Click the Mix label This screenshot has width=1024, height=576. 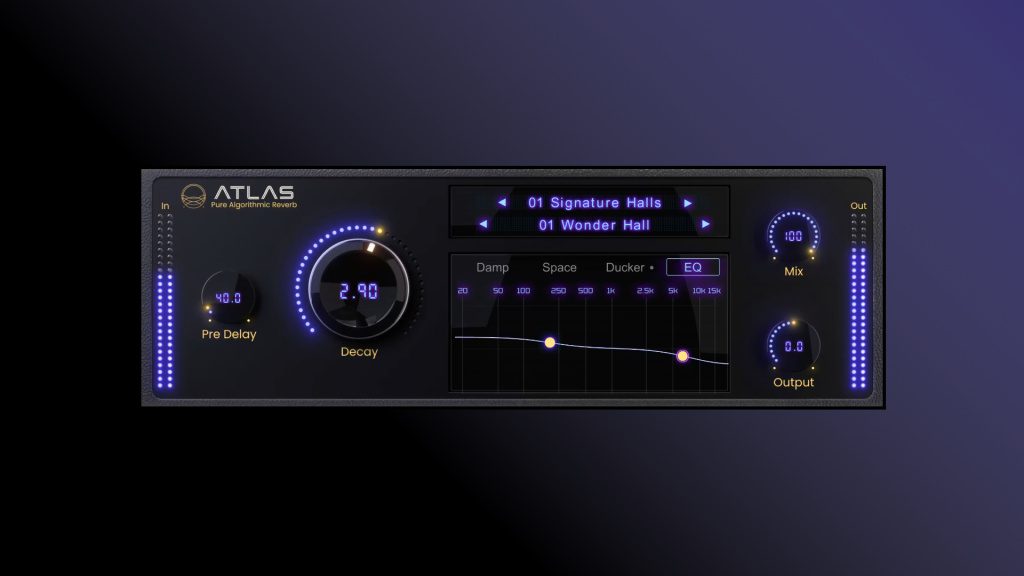coord(793,271)
